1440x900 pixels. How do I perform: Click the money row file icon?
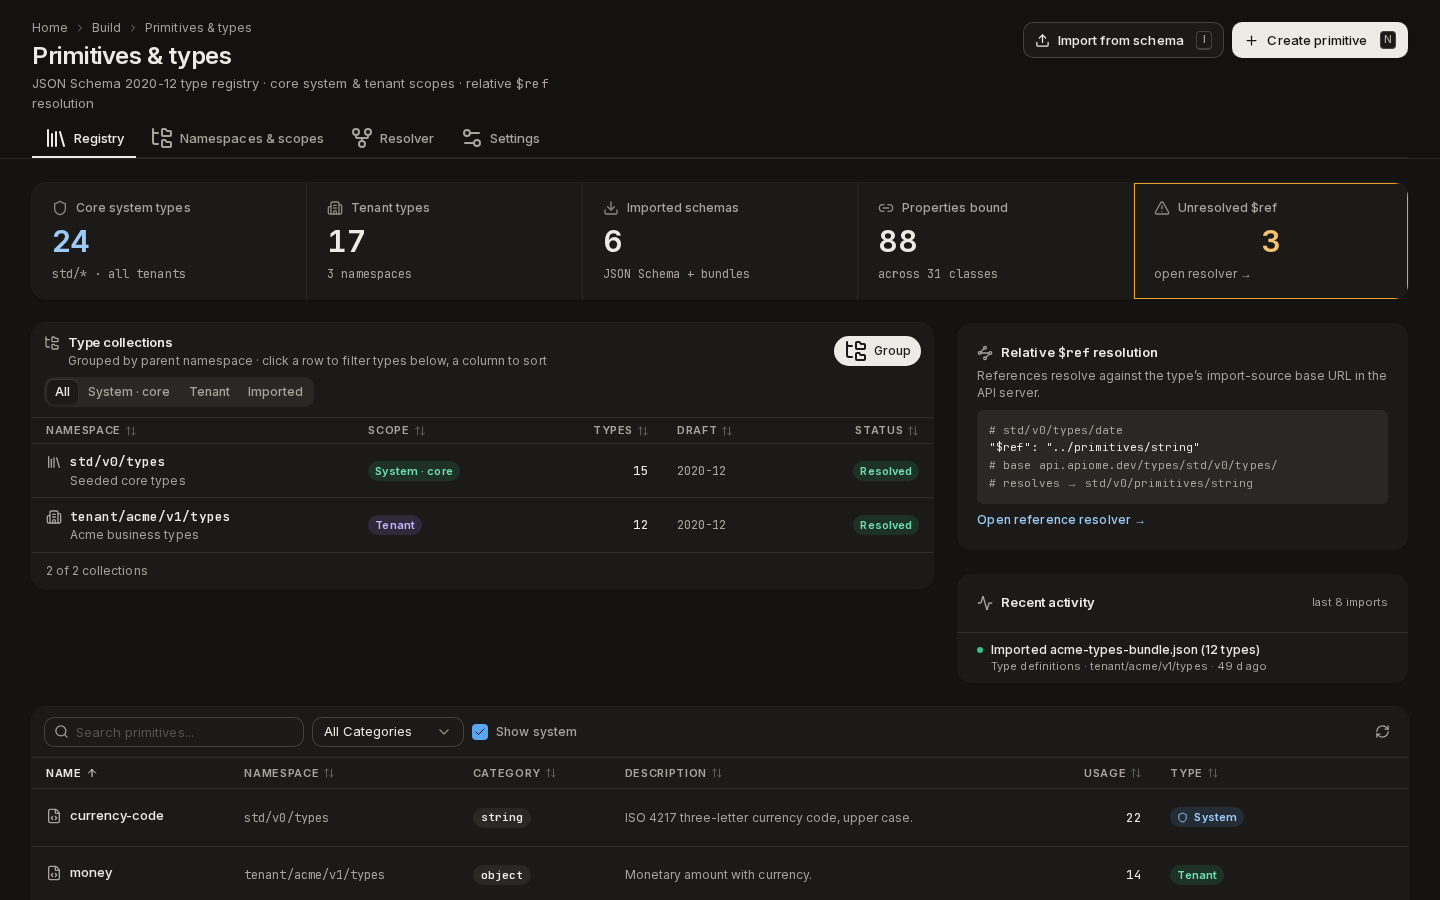tap(54, 873)
